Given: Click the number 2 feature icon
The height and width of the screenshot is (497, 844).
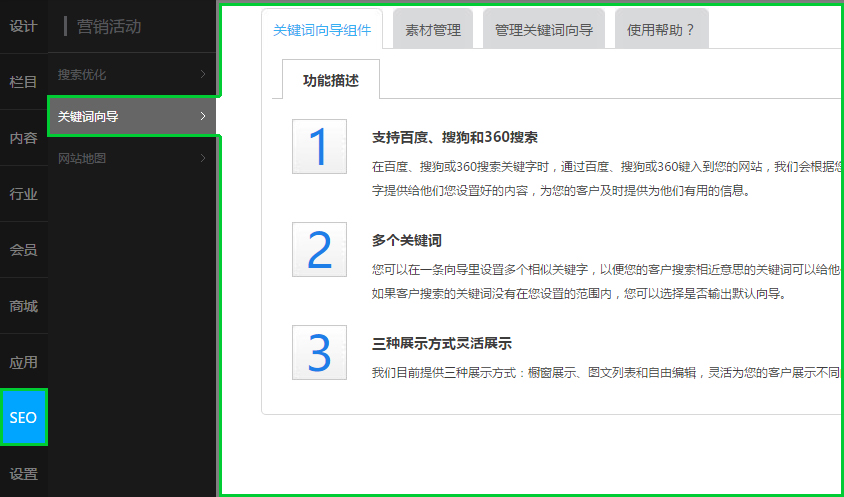Looking at the screenshot, I should tap(319, 250).
